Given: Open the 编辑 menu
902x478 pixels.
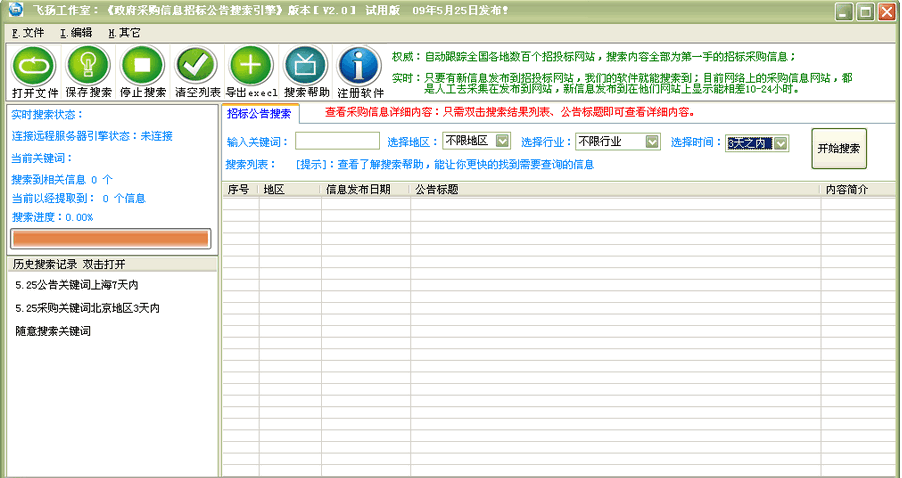Looking at the screenshot, I should 76,33.
